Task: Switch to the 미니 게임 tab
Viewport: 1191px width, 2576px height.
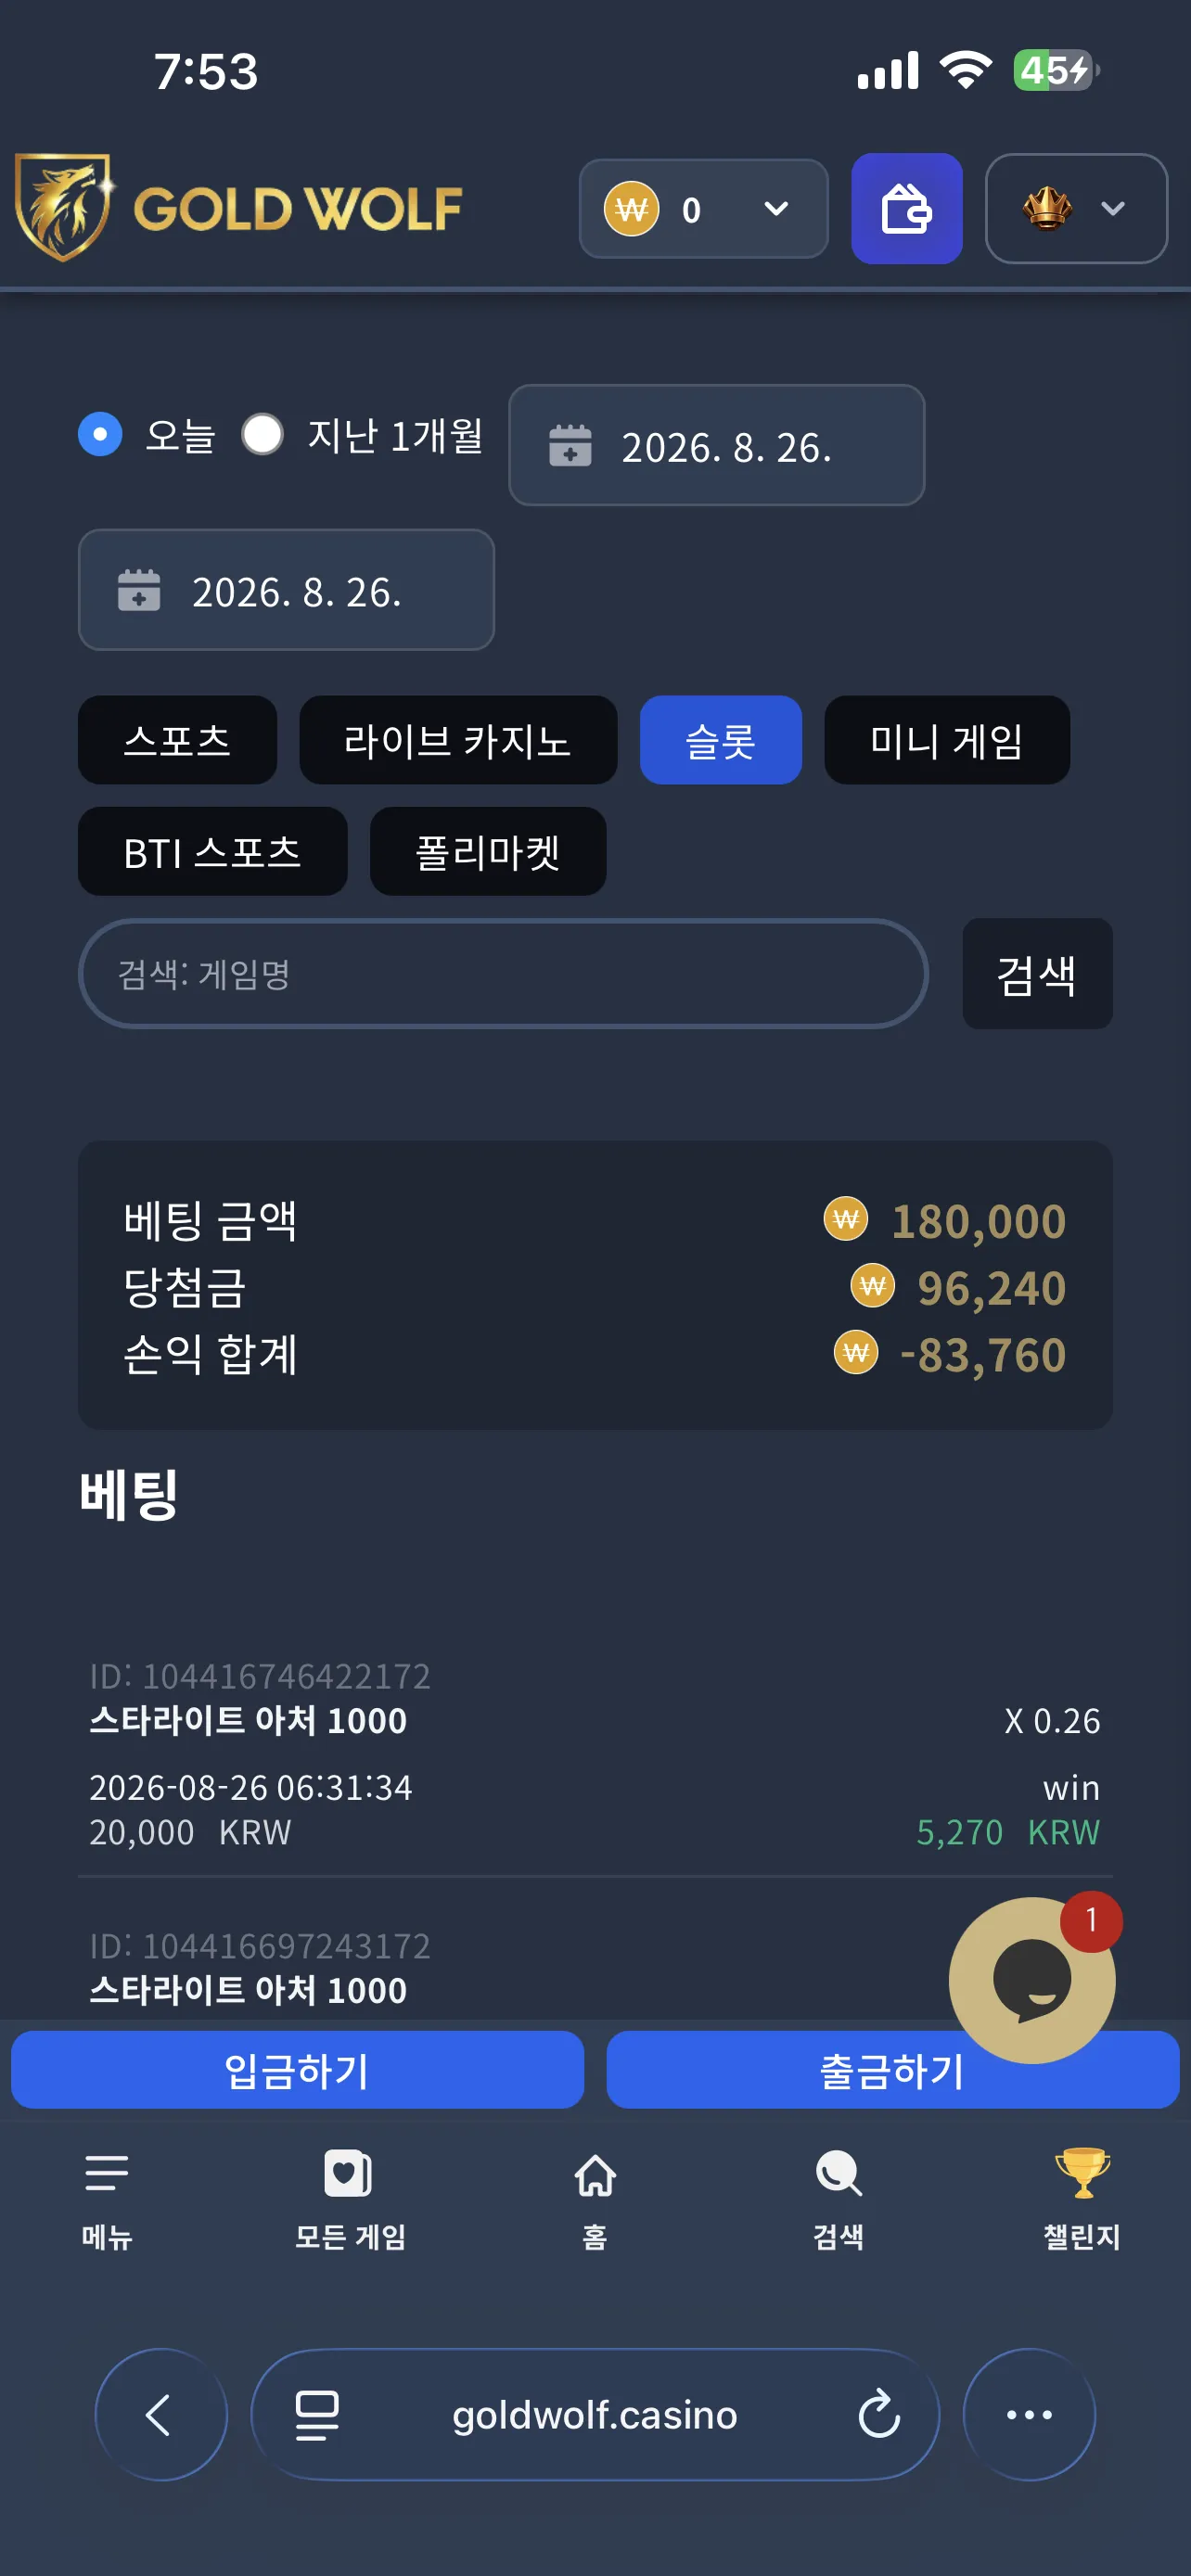Action: (x=946, y=740)
